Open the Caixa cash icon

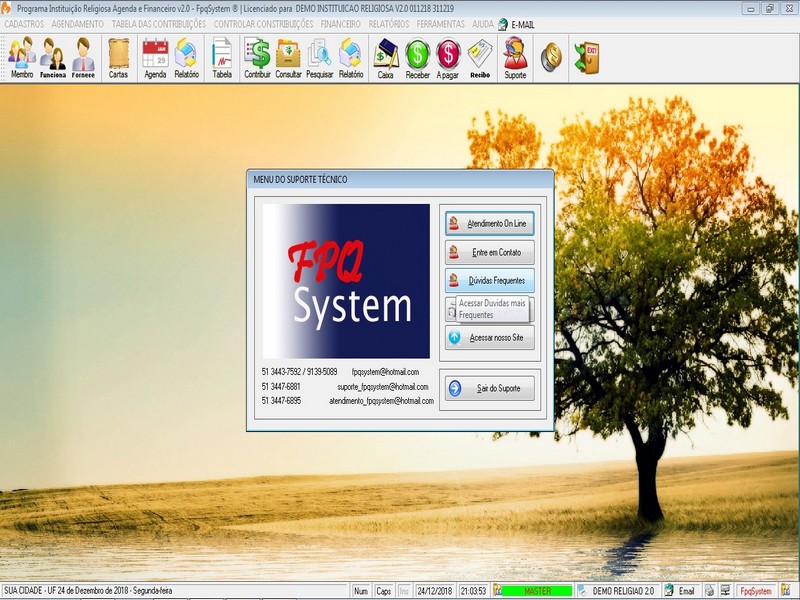tap(386, 58)
